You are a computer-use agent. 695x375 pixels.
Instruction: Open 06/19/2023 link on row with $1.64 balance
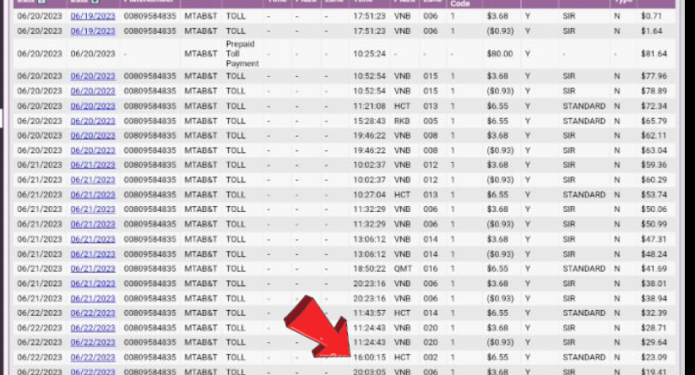[x=93, y=31]
